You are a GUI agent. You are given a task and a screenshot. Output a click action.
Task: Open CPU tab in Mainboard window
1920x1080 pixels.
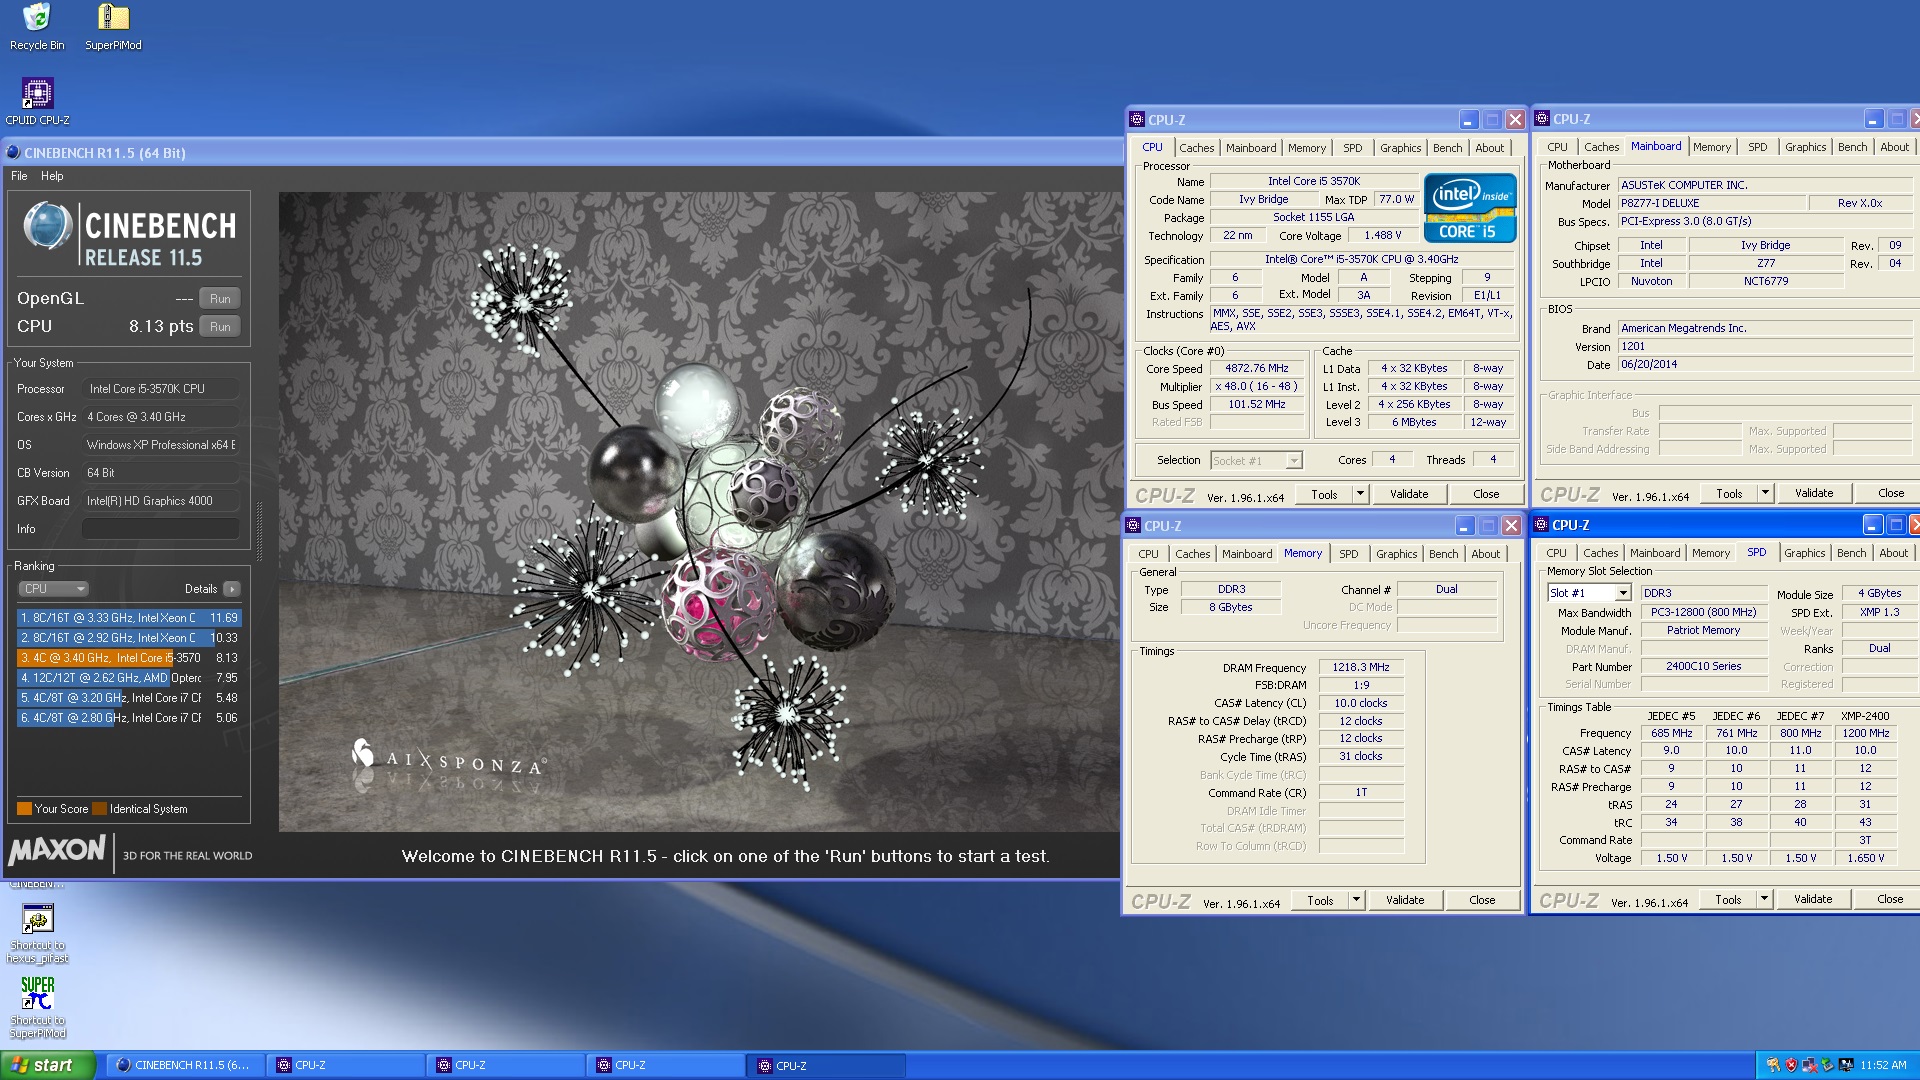1558,147
